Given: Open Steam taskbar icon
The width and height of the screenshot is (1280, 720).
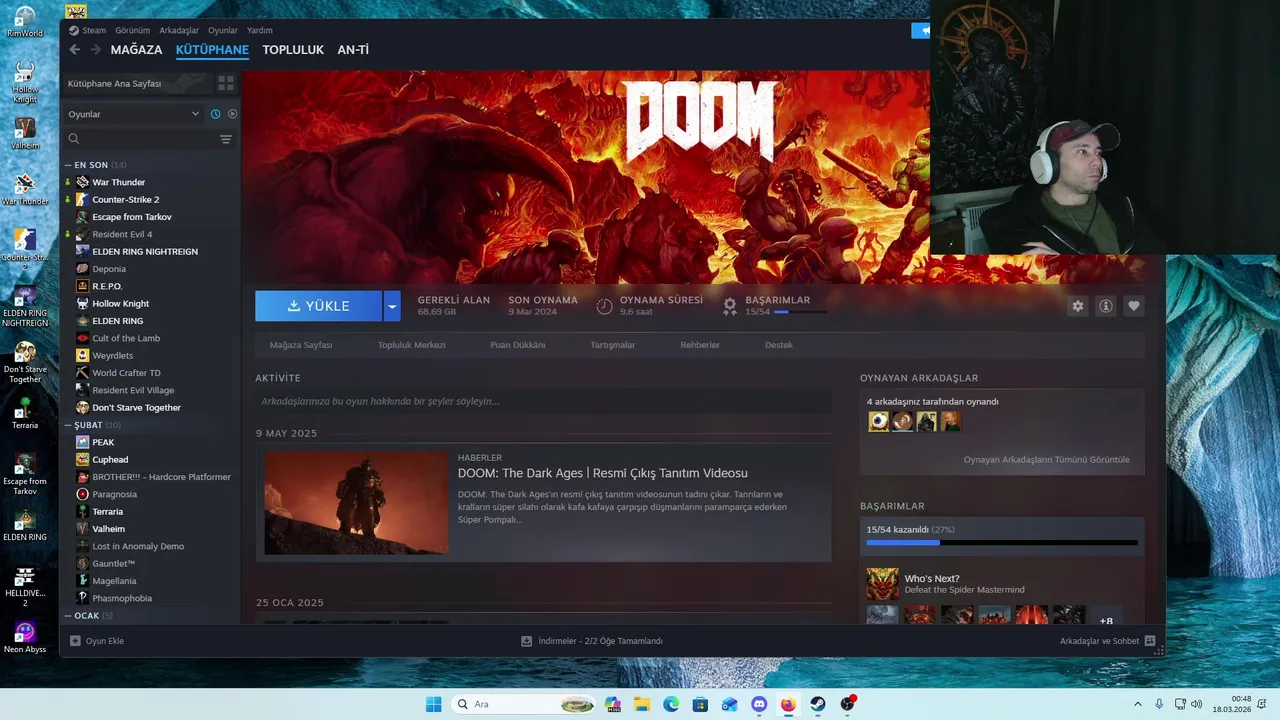Looking at the screenshot, I should (x=817, y=704).
